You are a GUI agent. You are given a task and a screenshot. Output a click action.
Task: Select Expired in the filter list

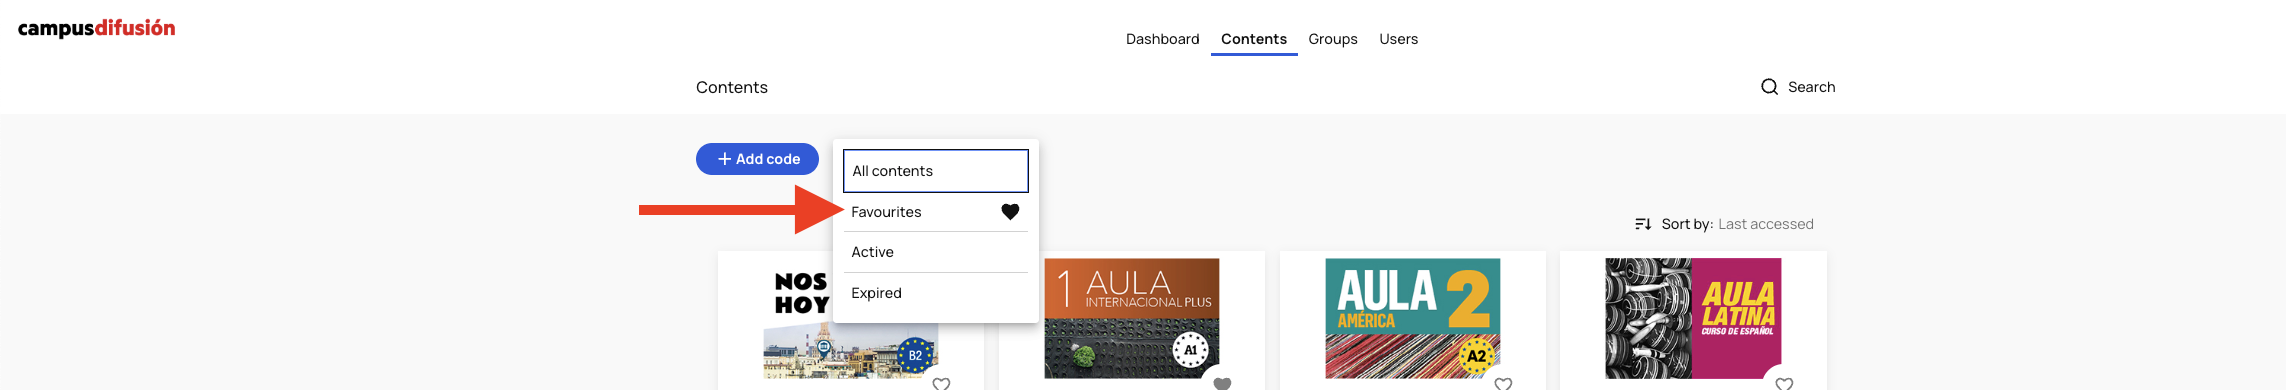pyautogui.click(x=935, y=293)
